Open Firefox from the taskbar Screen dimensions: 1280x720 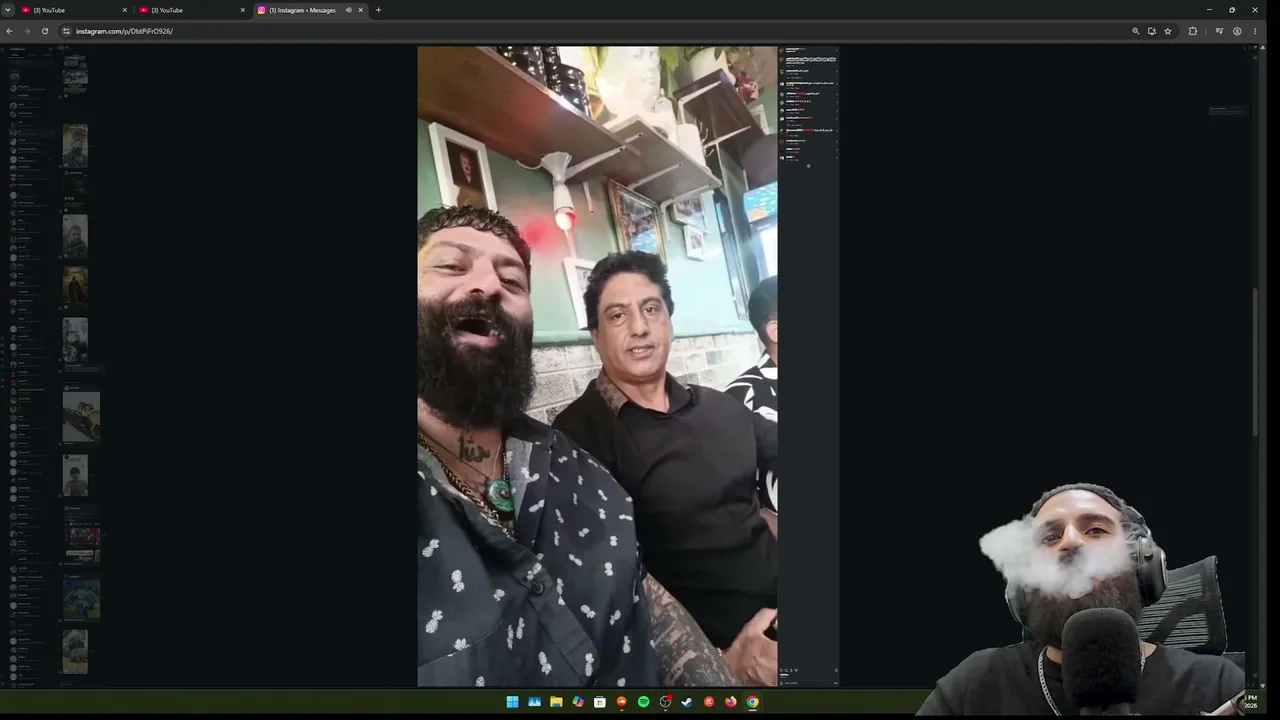(731, 702)
